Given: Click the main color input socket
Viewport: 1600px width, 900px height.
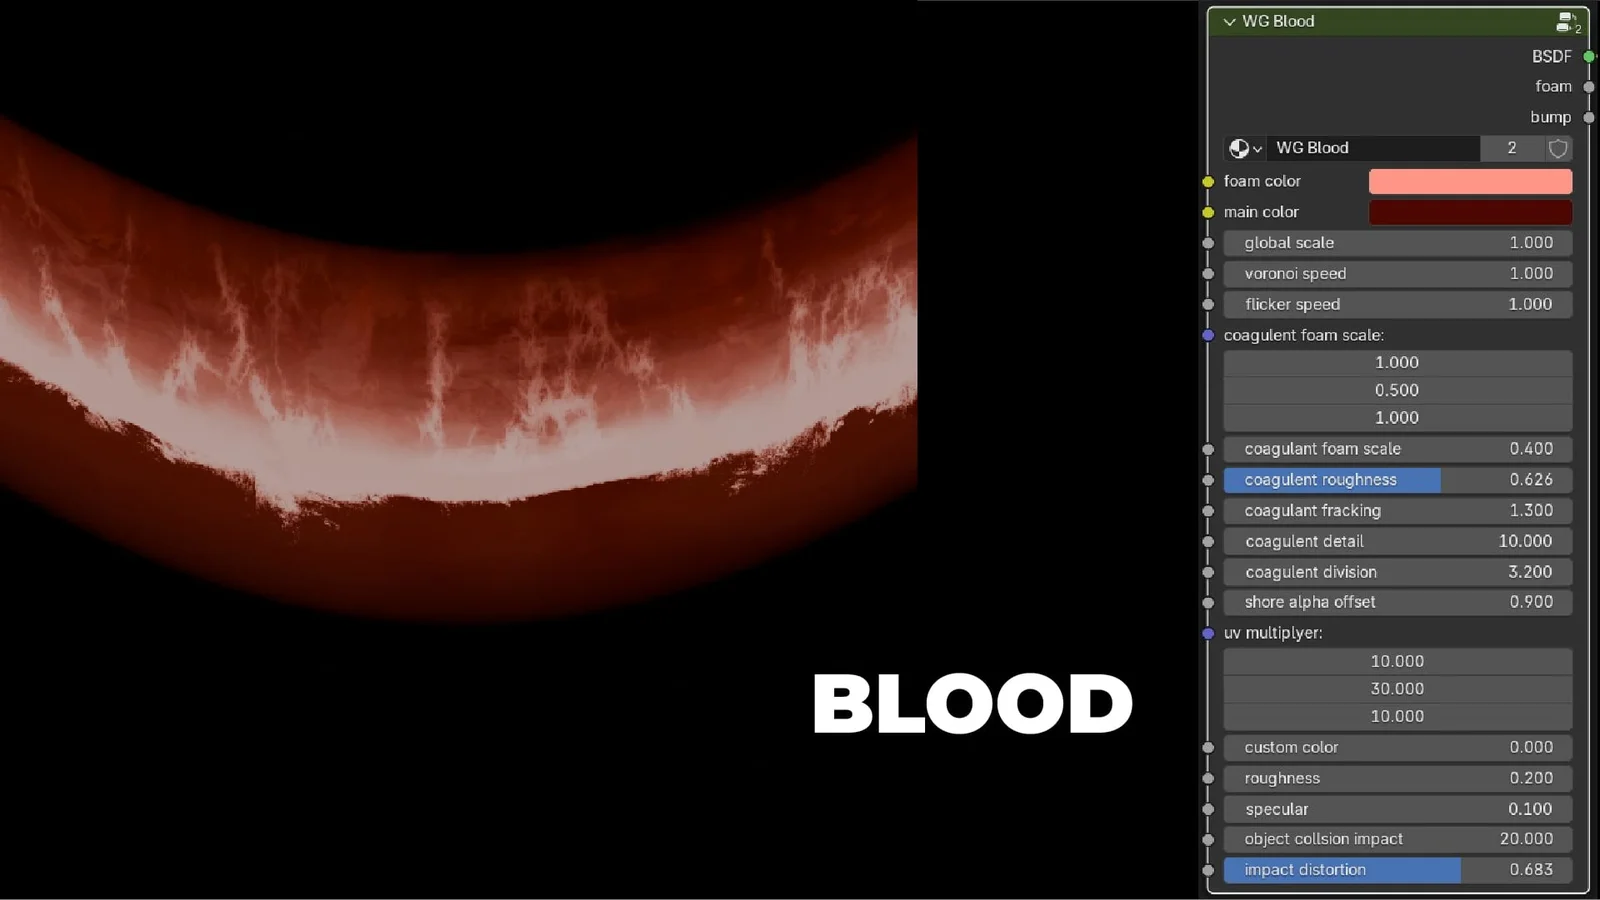Looking at the screenshot, I should 1208,212.
